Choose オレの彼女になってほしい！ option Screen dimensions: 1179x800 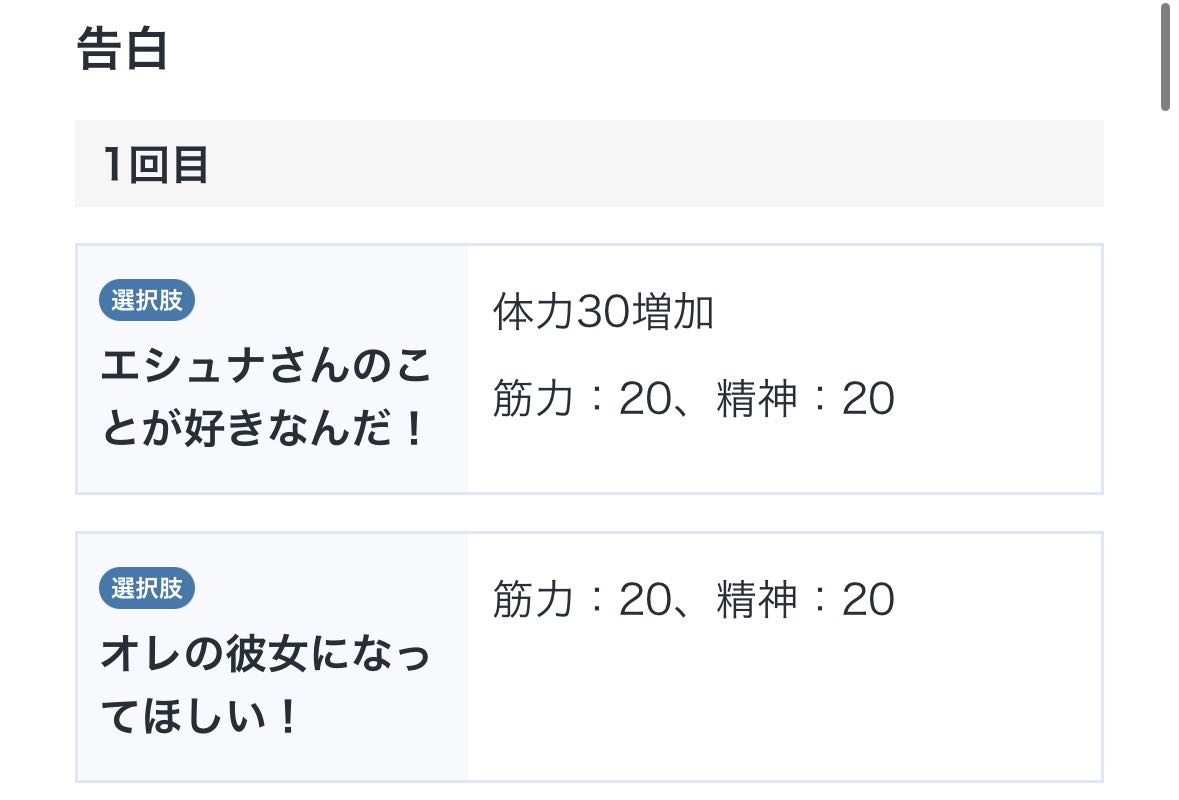pos(266,687)
